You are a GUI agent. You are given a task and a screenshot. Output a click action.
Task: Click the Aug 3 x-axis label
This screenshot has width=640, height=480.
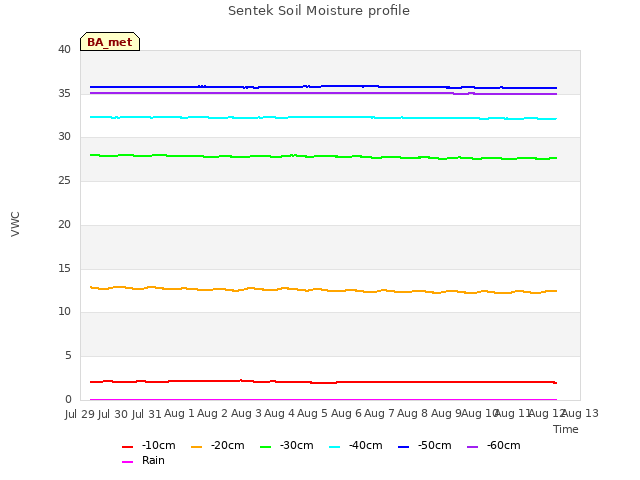246,413
